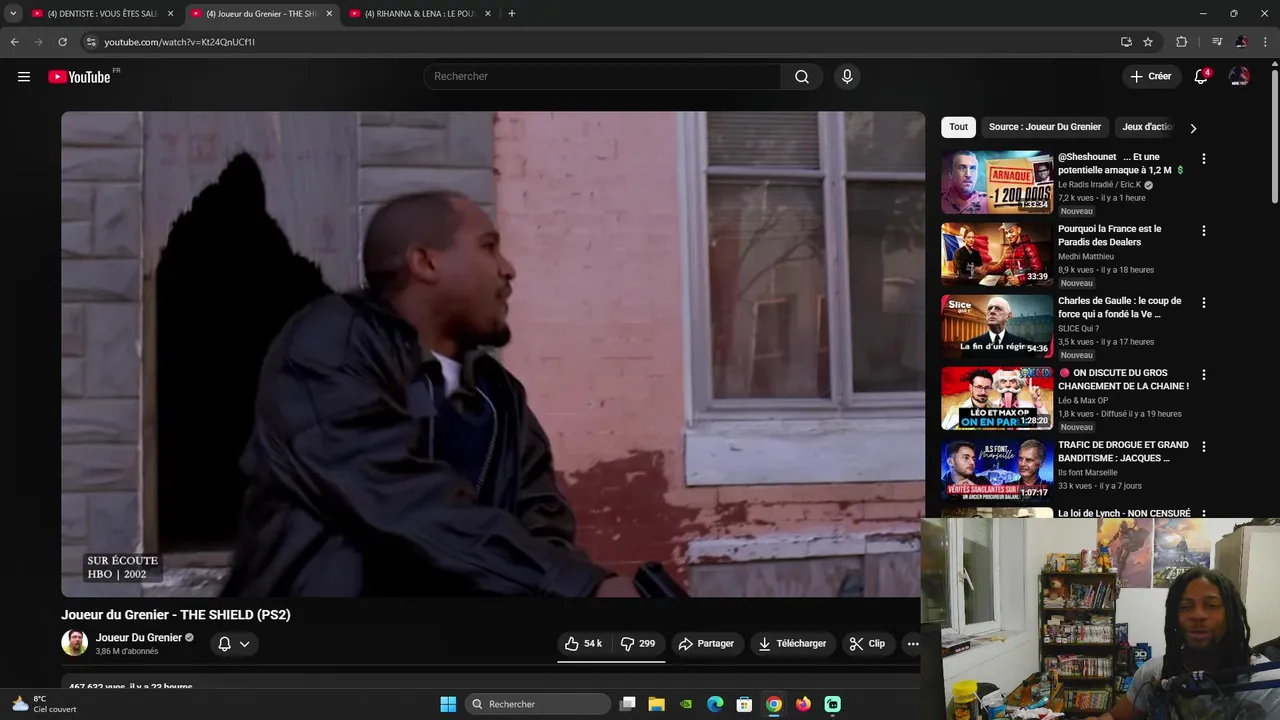Open a new browser tab
The width and height of the screenshot is (1280, 720).
(x=512, y=14)
